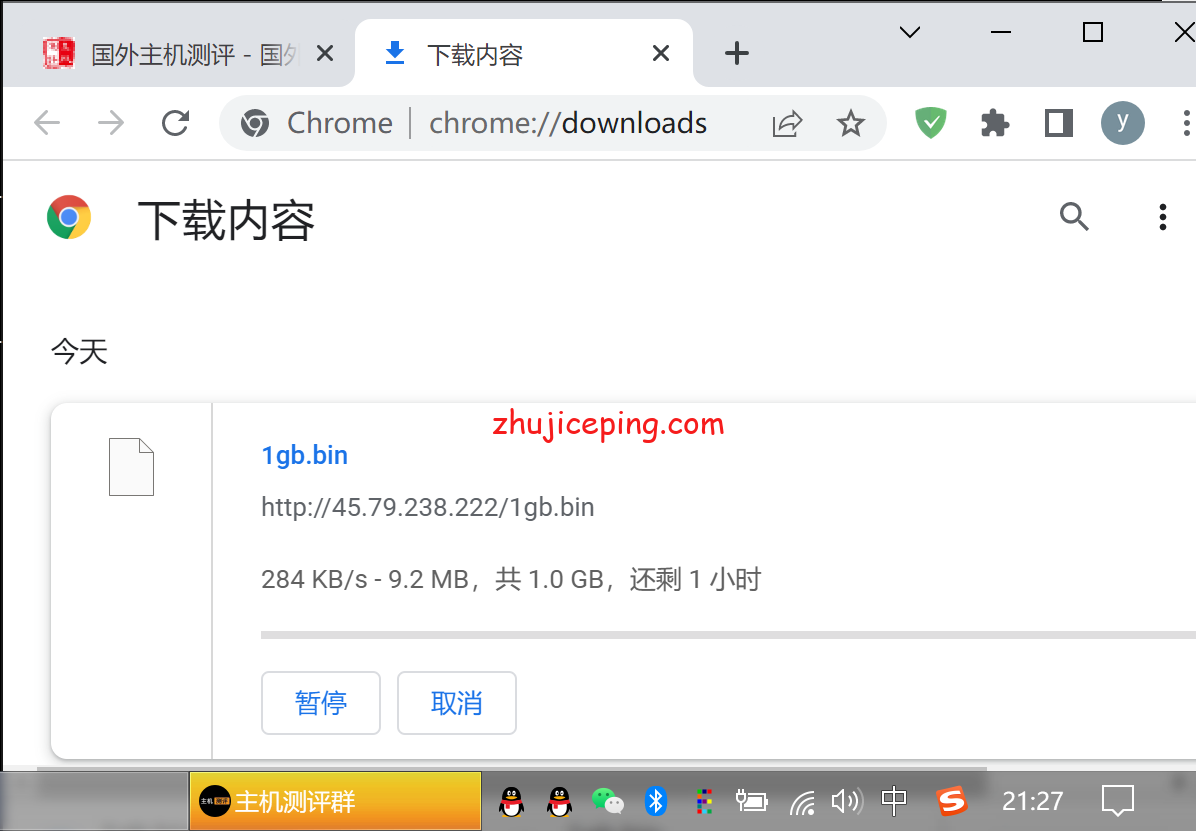Open the 1gb.bin file name link

(304, 456)
